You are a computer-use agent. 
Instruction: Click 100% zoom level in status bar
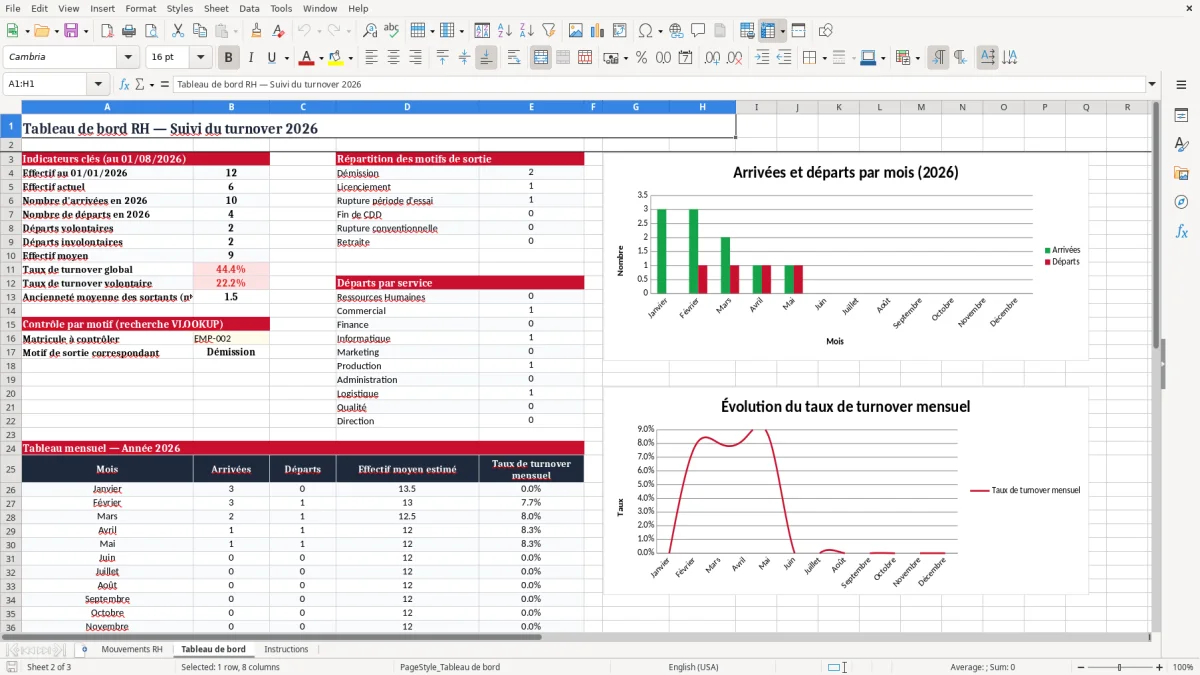click(x=1183, y=667)
